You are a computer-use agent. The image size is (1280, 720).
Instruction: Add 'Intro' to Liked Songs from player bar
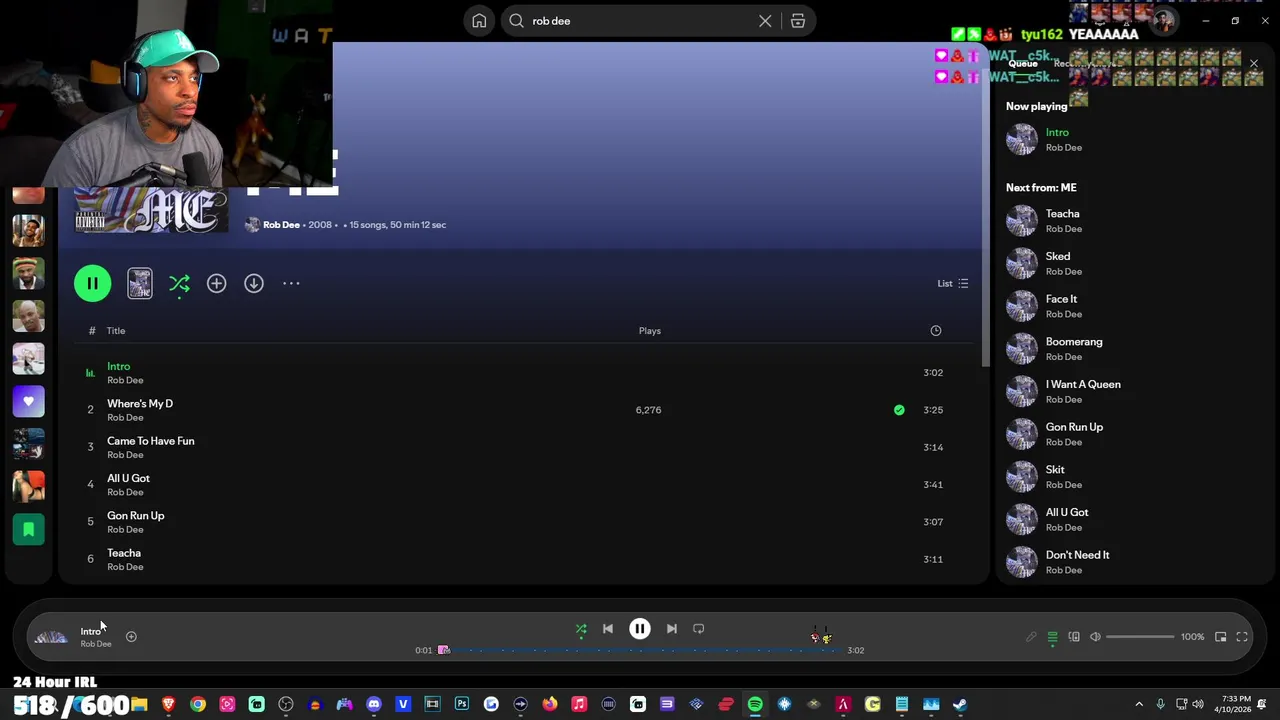131,637
